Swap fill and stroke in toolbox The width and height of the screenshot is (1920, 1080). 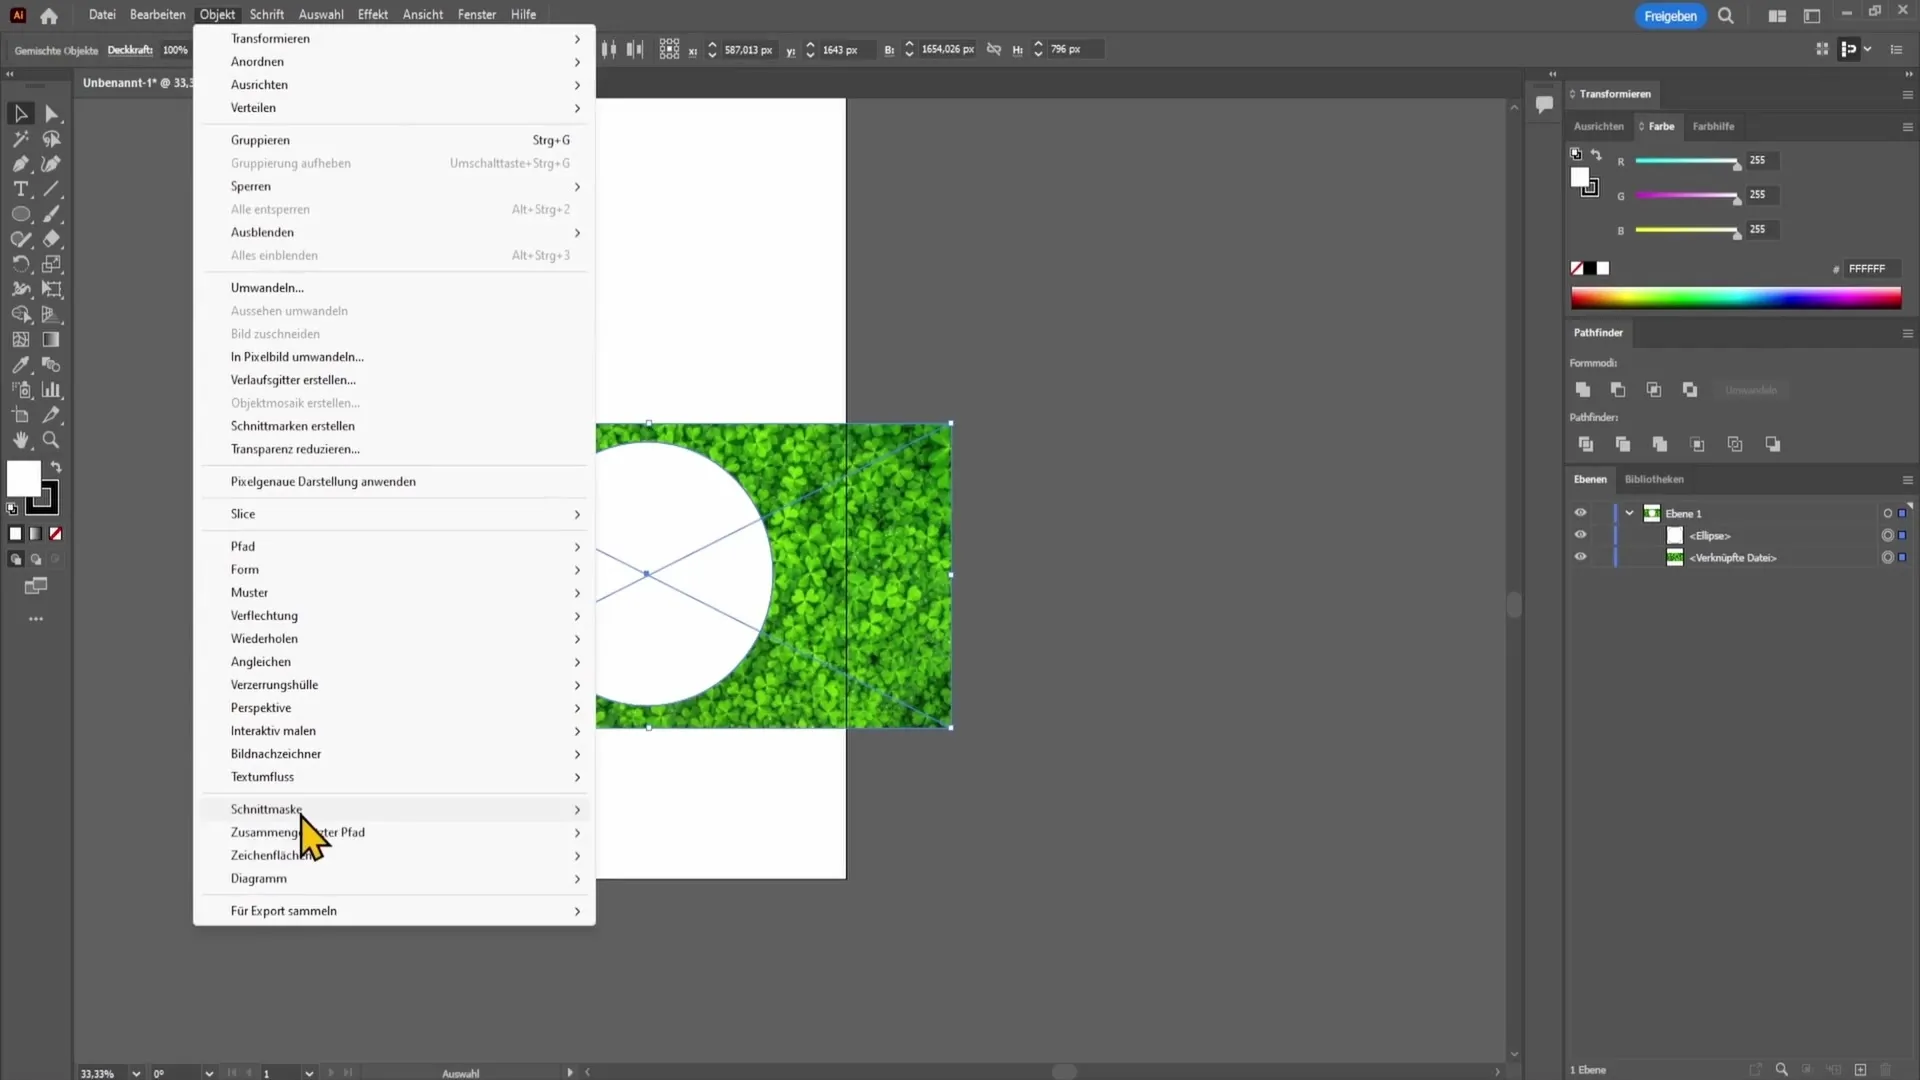point(57,467)
